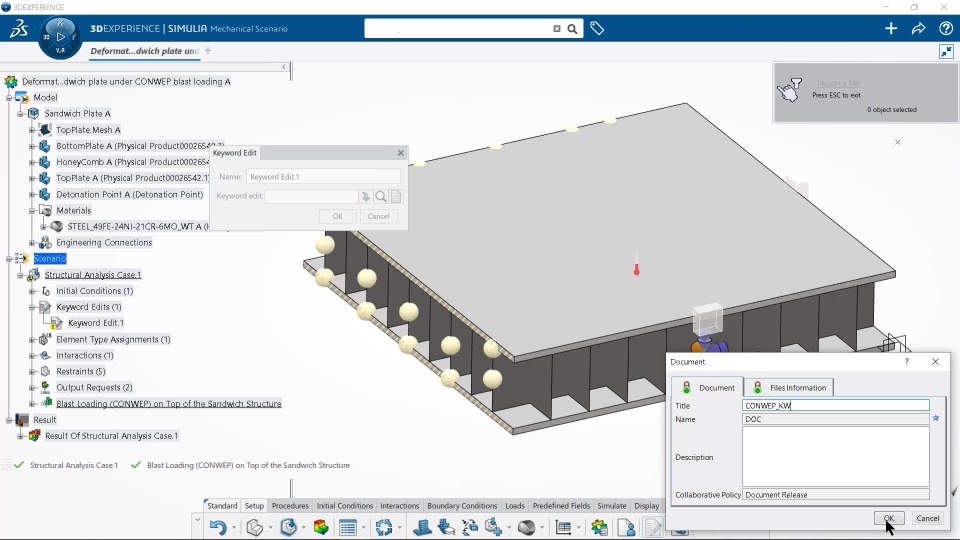Click the Share arrow icon

coord(918,28)
